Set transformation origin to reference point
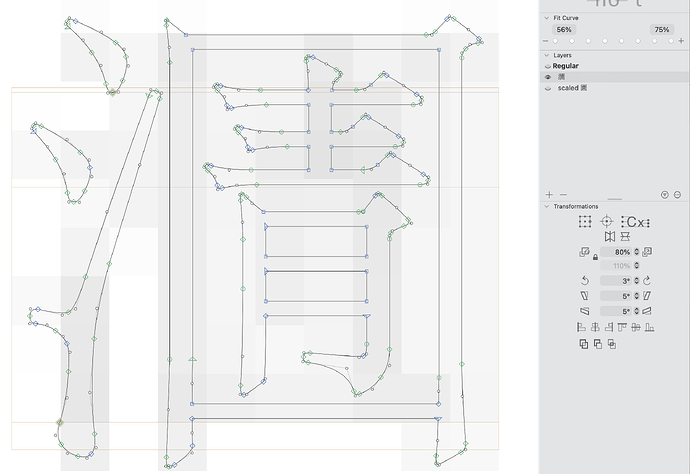The image size is (690, 474). pos(607,221)
